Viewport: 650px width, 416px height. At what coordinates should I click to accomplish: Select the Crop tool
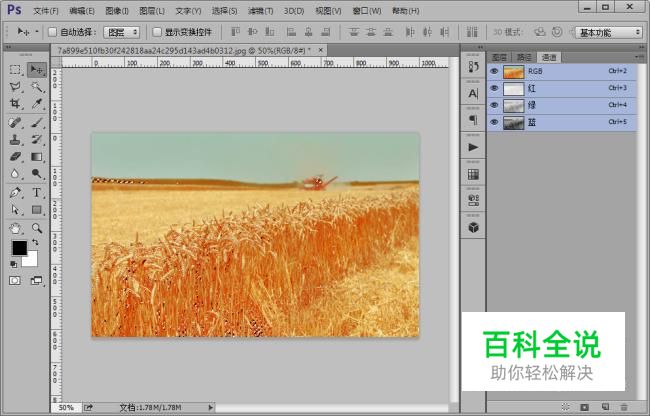click(x=15, y=104)
